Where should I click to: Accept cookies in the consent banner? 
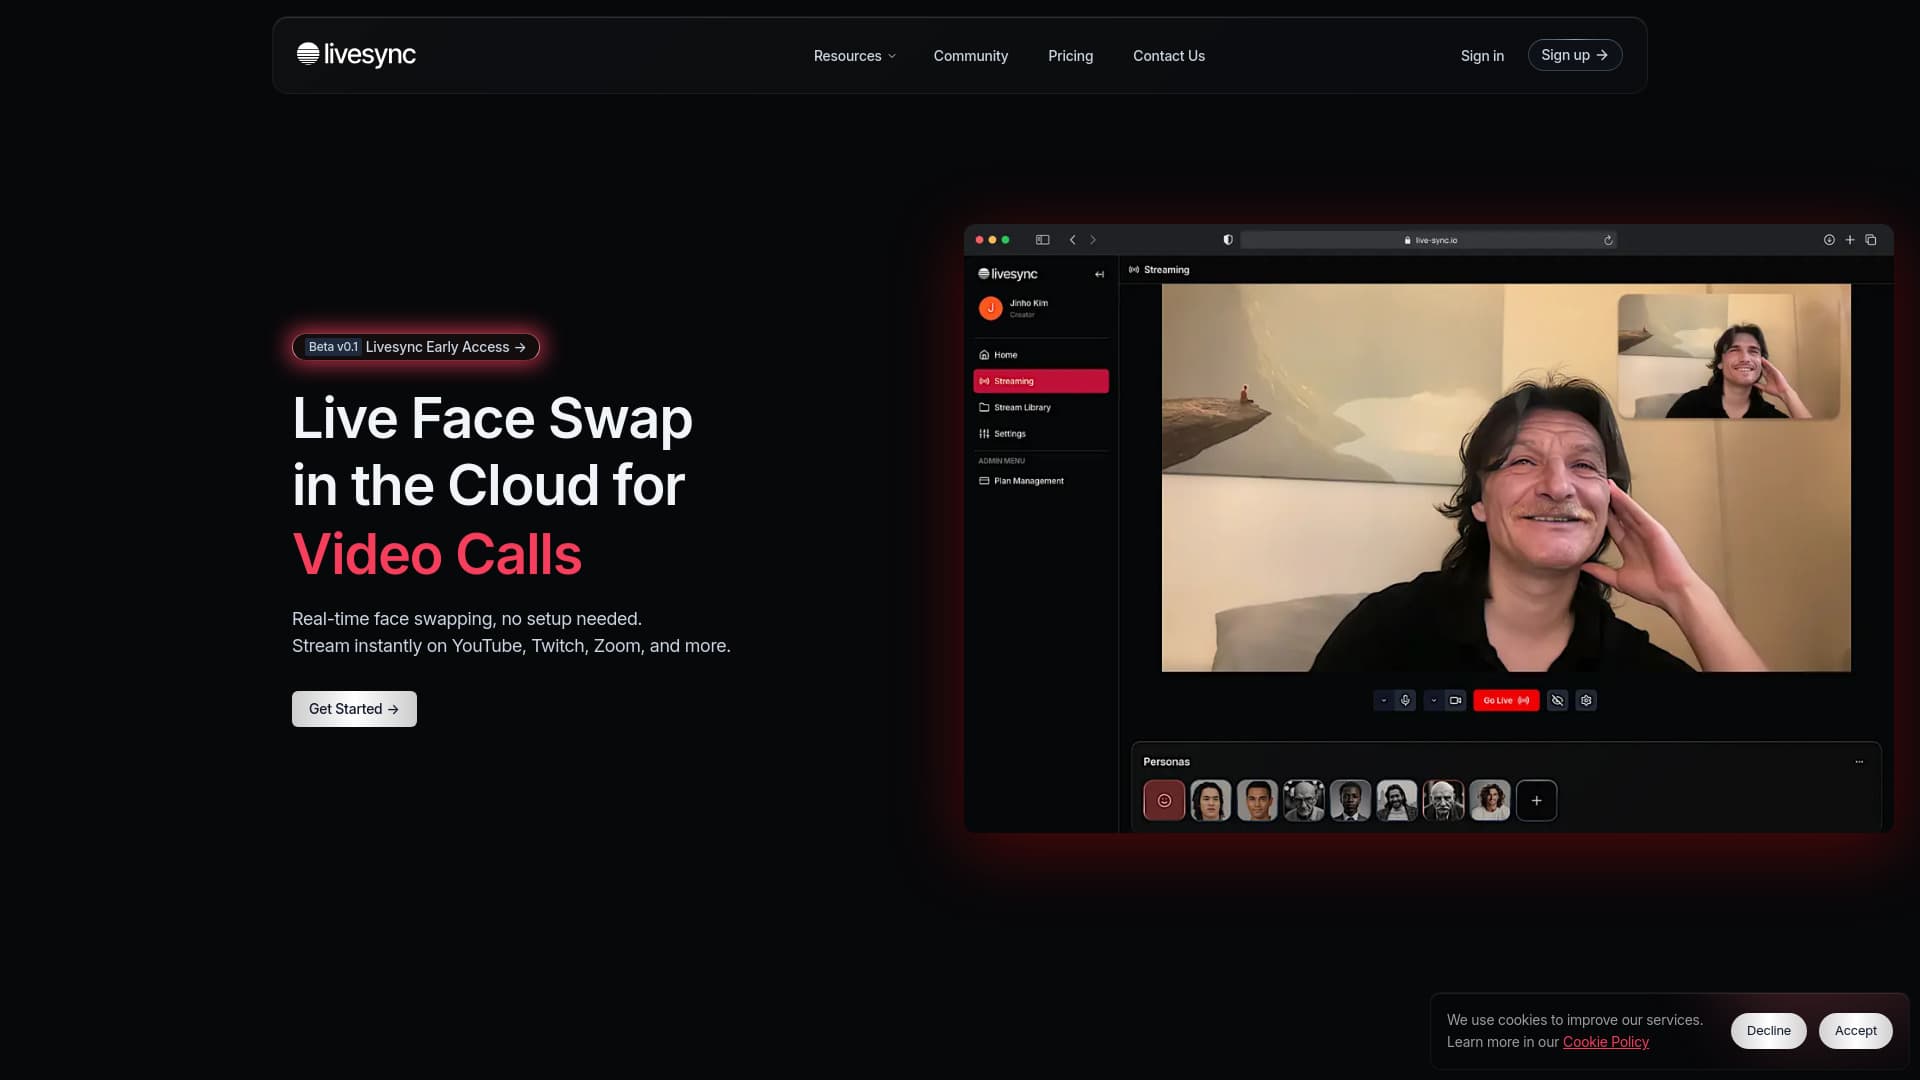pos(1855,1030)
